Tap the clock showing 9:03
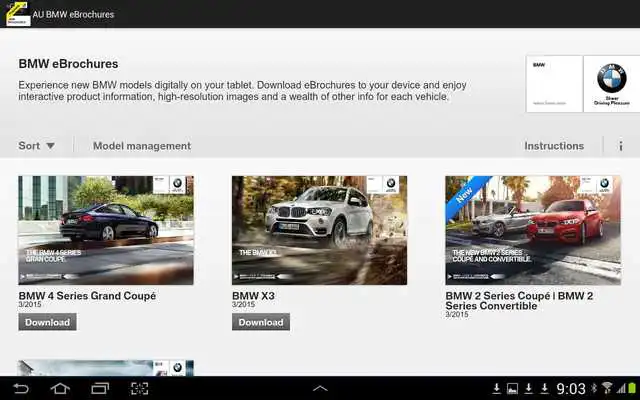 click(x=571, y=388)
